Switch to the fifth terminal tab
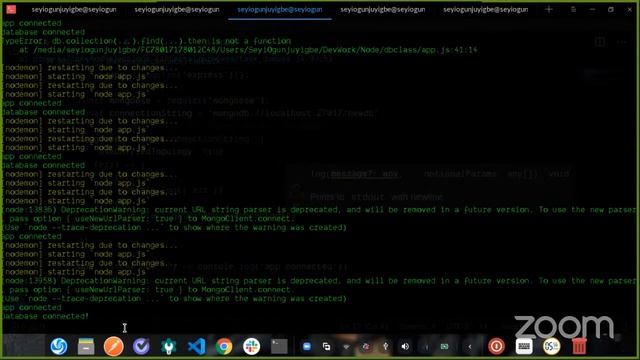 click(486, 9)
